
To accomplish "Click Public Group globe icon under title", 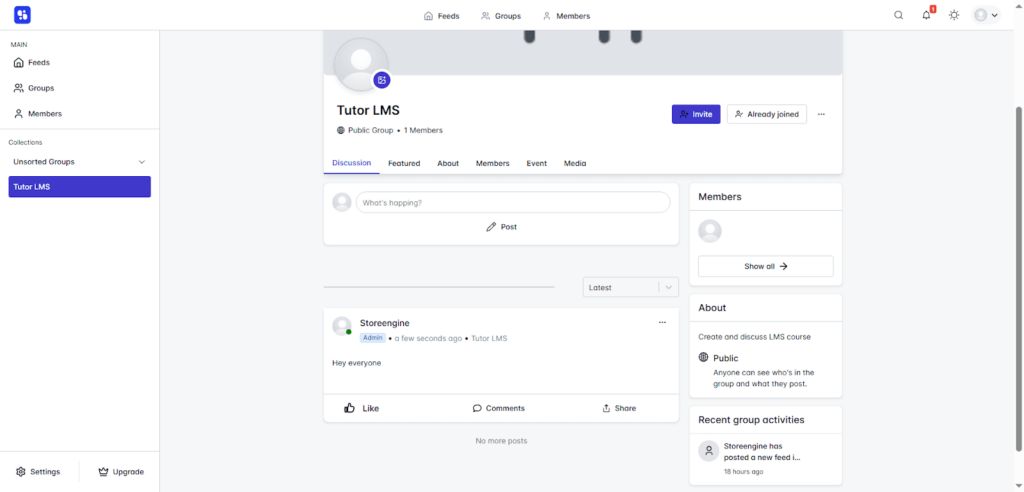I will (x=341, y=131).
